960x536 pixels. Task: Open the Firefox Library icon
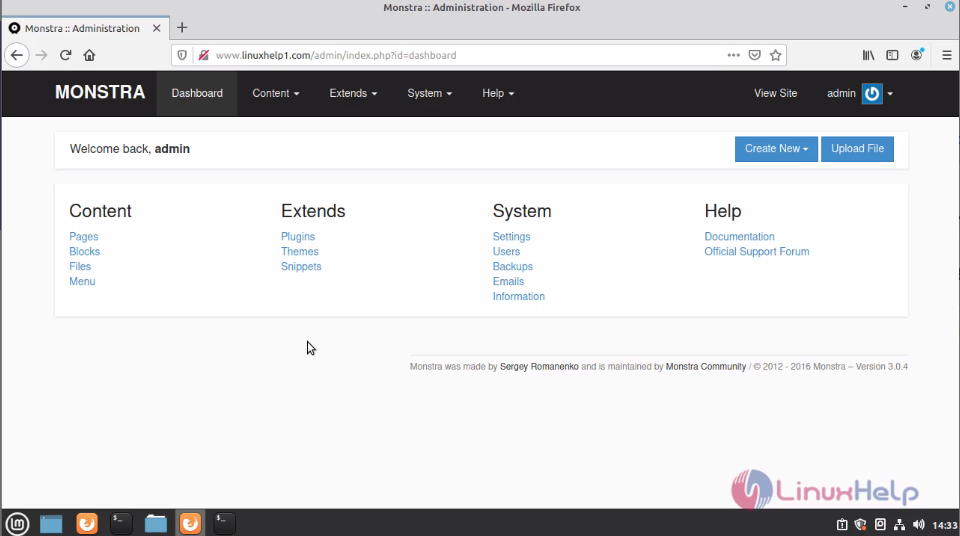click(x=868, y=55)
